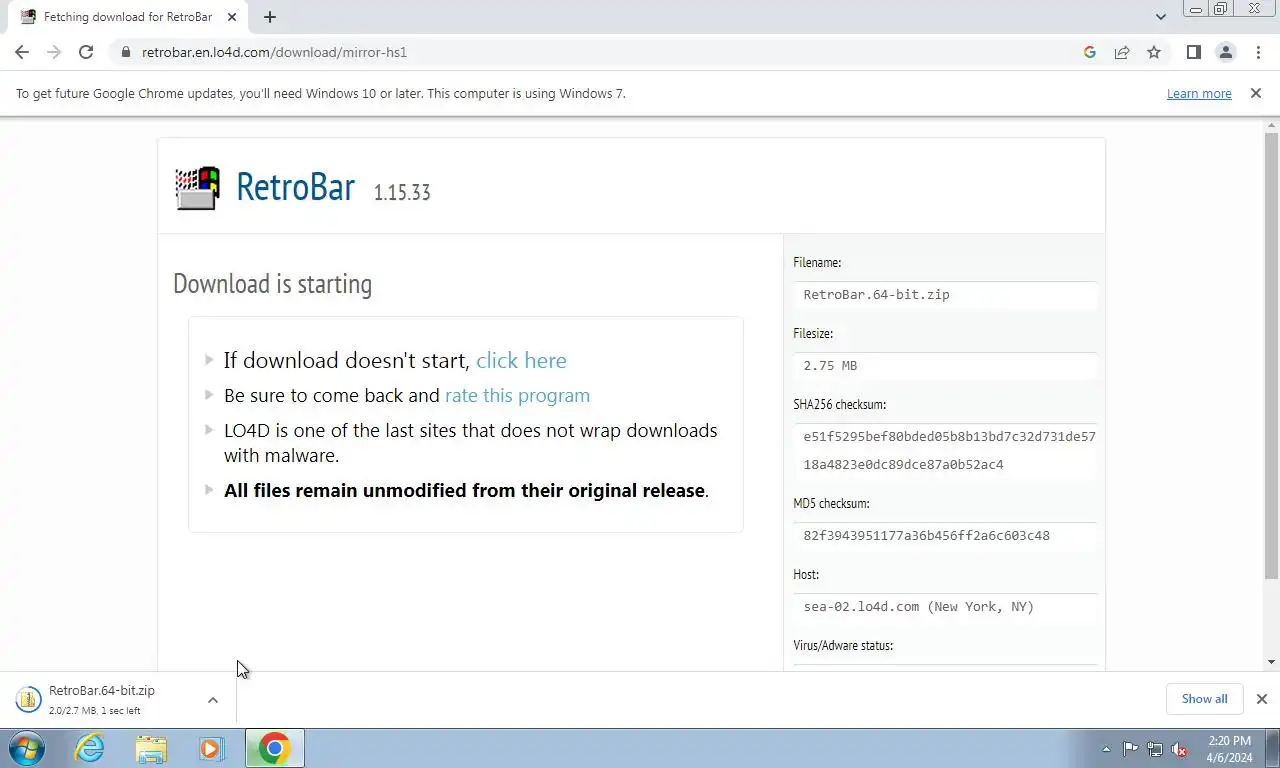Go back to the previous page
The height and width of the screenshot is (768, 1280).
pyautogui.click(x=22, y=52)
